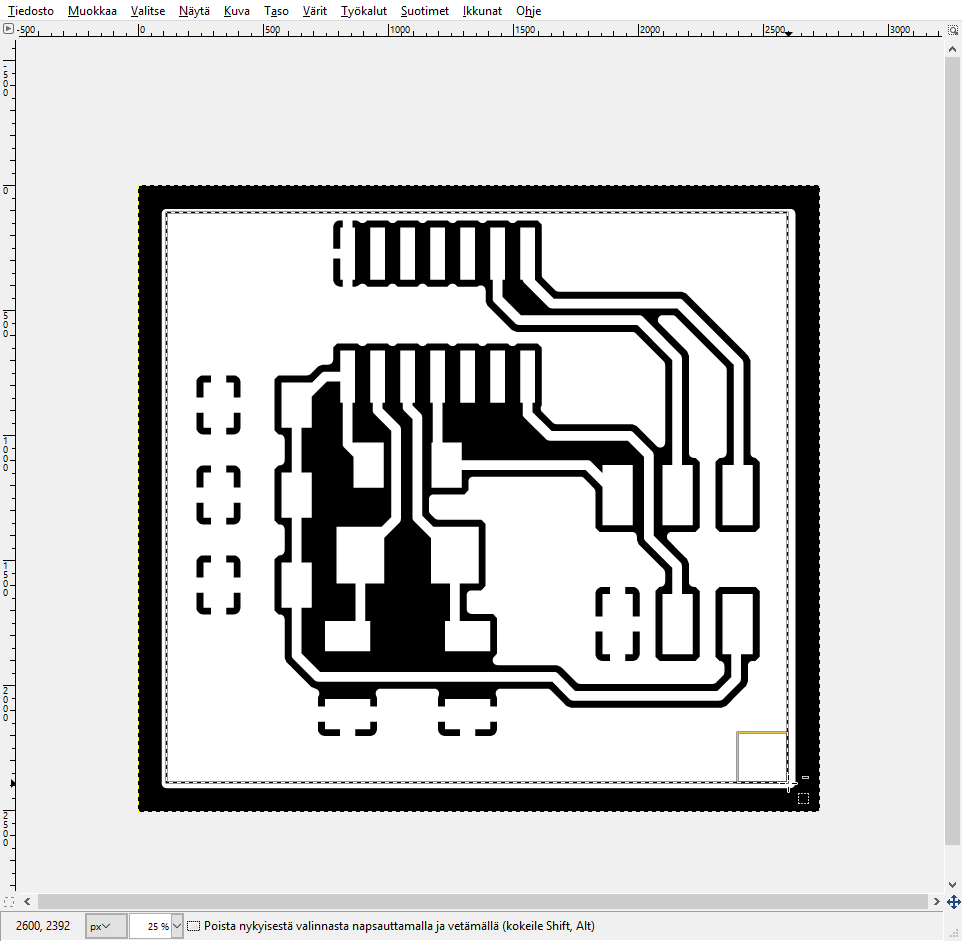Toggle Quick Mask button at bottom left
Screen dimensions: 962x941
[x=9, y=901]
